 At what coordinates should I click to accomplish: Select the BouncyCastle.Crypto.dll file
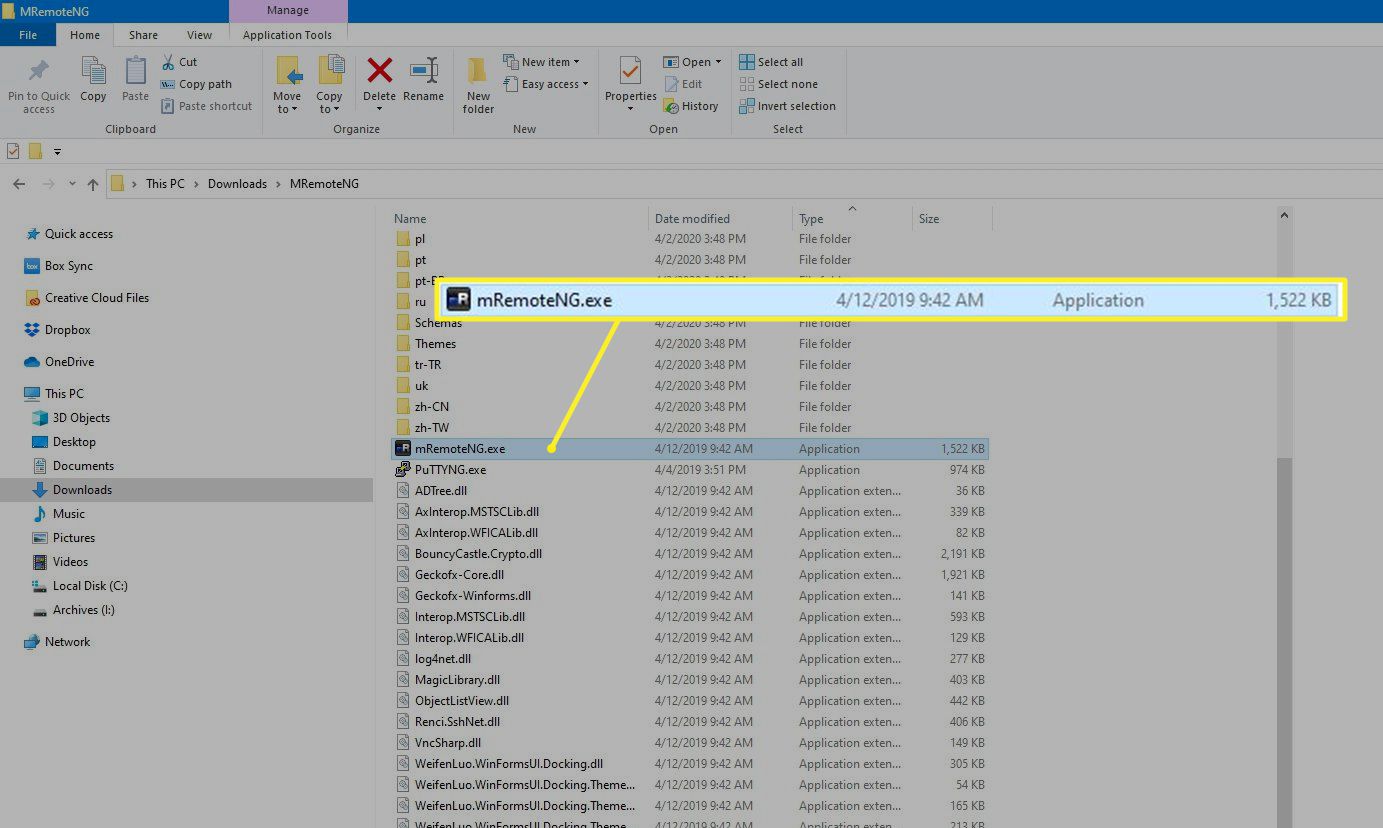[x=478, y=554]
